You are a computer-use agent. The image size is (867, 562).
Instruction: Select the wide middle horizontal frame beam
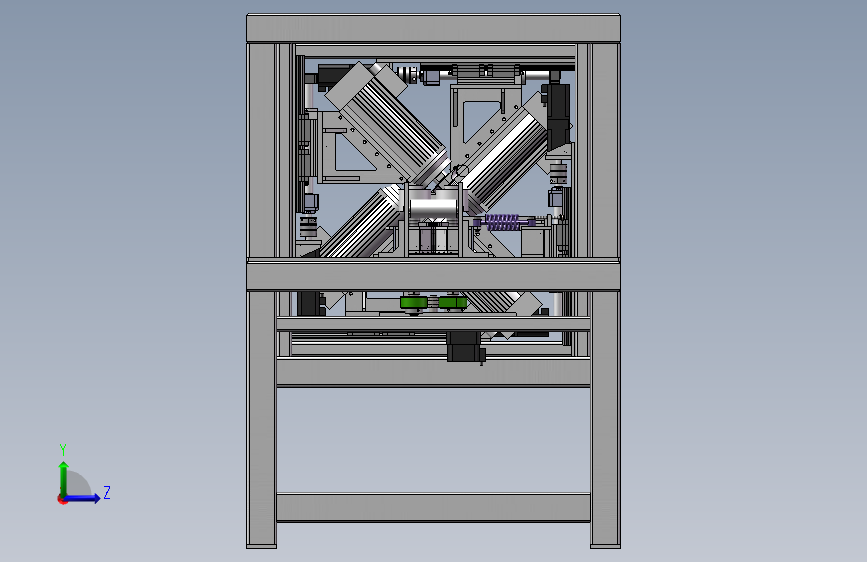(x=434, y=275)
